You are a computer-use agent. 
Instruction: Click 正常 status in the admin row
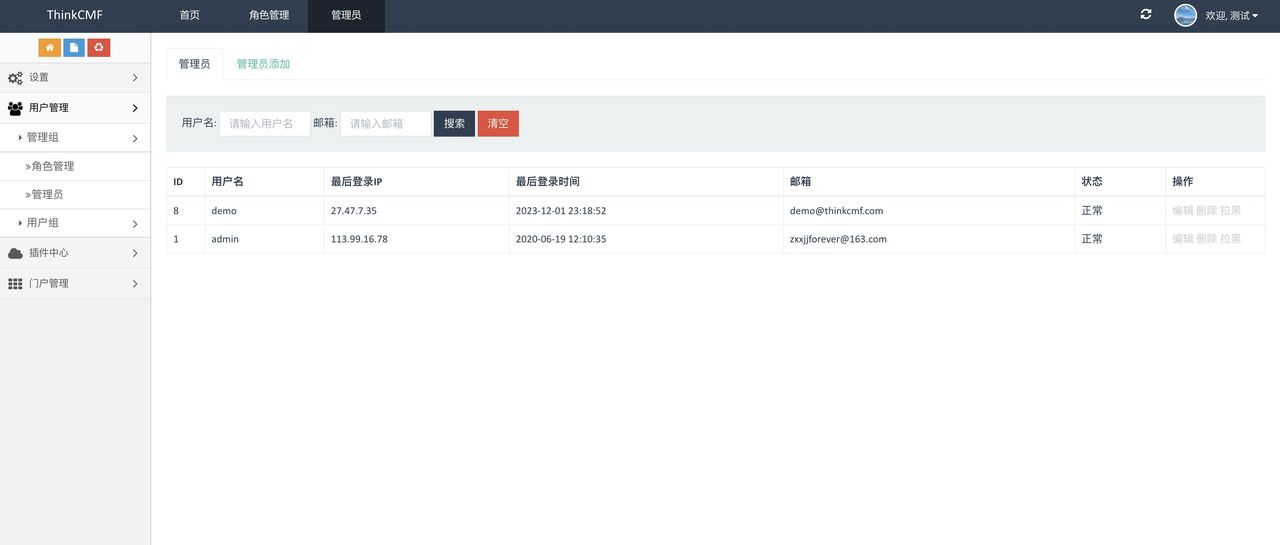pyautogui.click(x=1092, y=239)
